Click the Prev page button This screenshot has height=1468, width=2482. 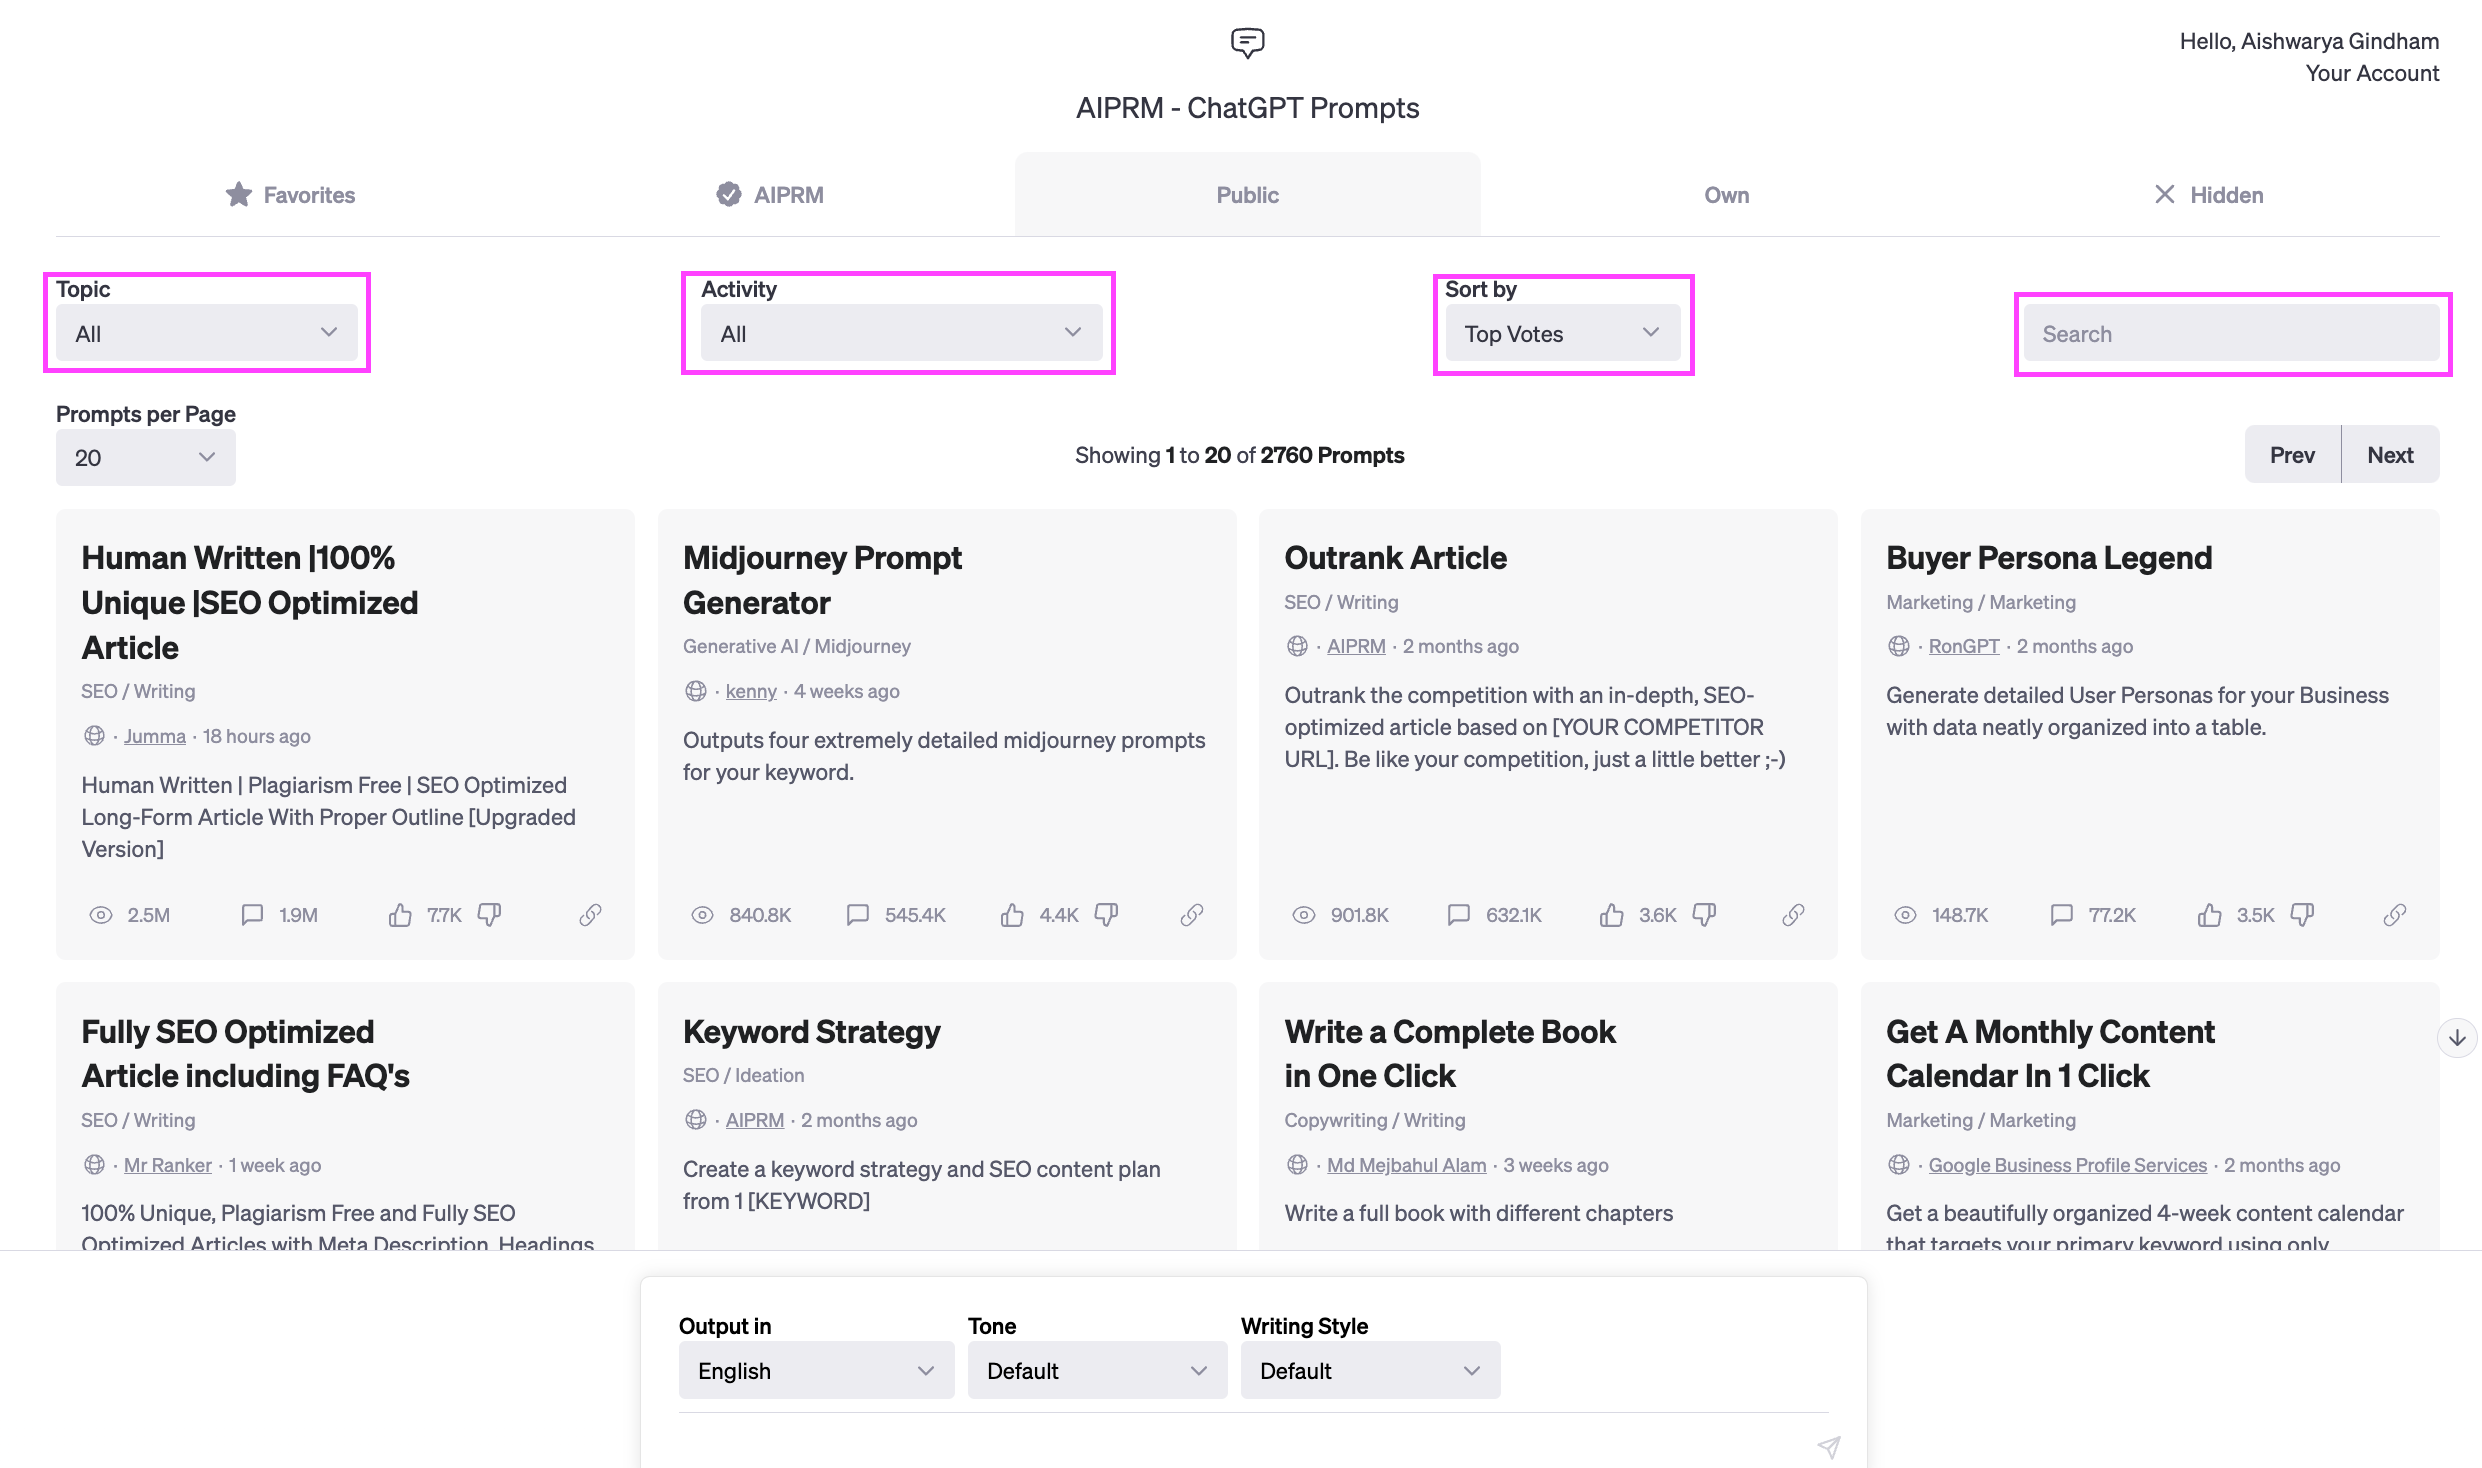coord(2290,454)
